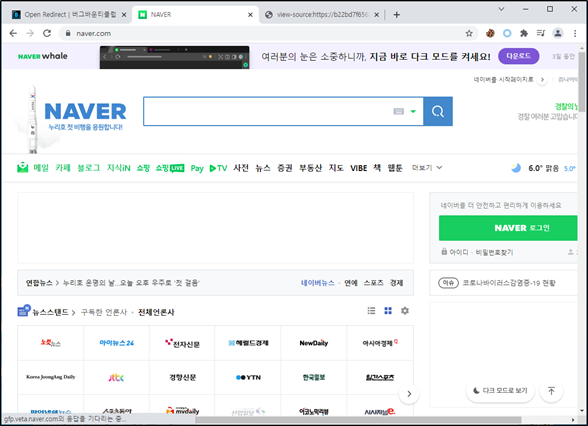
Task: Open Chrome three-dot menu
Action: [575, 33]
